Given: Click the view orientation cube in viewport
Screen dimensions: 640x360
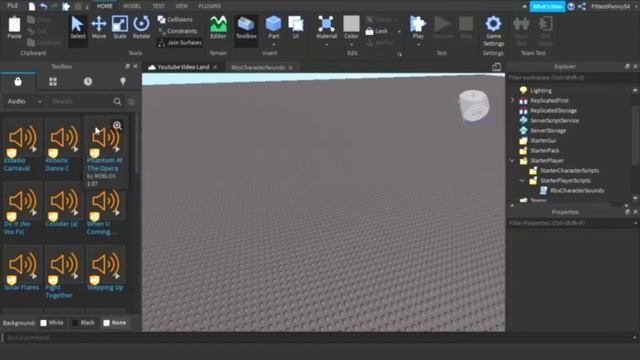Looking at the screenshot, I should [x=473, y=106].
